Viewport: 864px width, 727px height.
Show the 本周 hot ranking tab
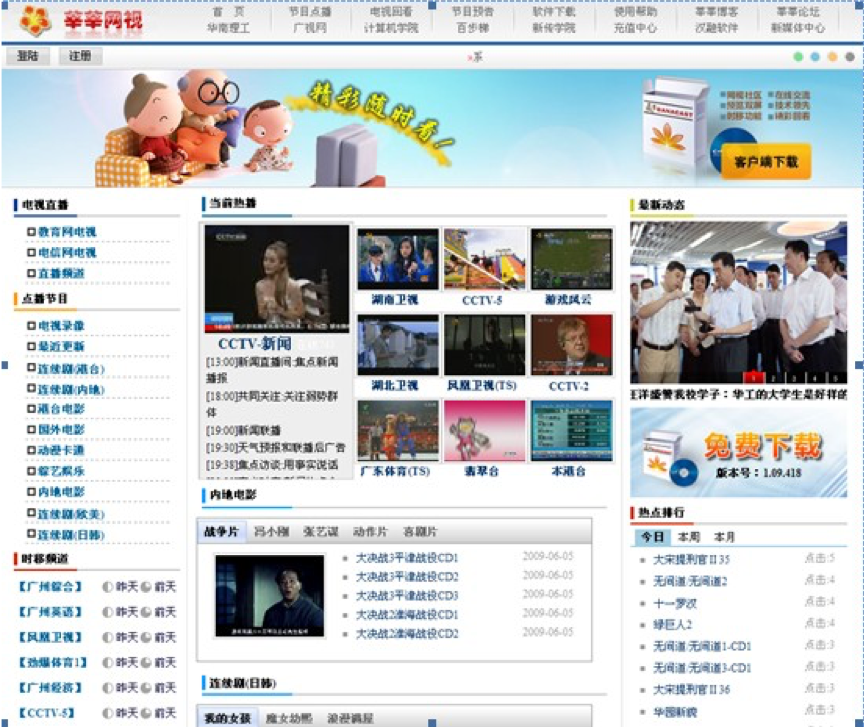coord(689,537)
